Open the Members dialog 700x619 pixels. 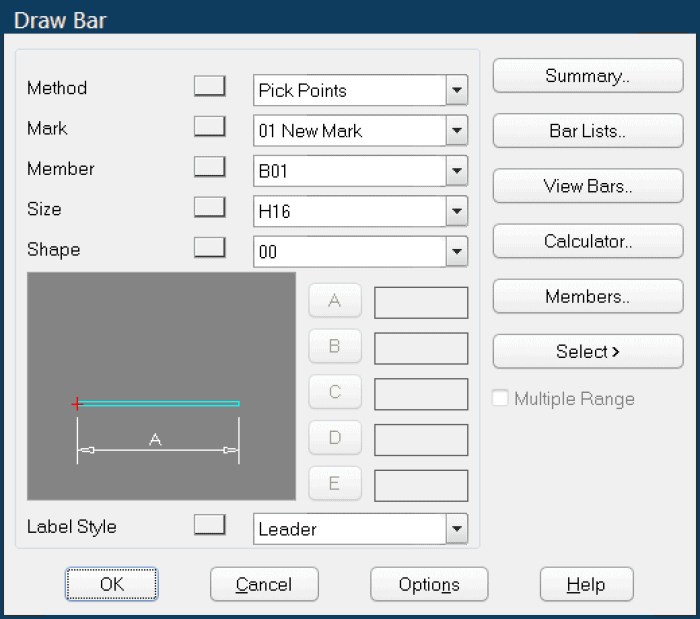(x=587, y=297)
